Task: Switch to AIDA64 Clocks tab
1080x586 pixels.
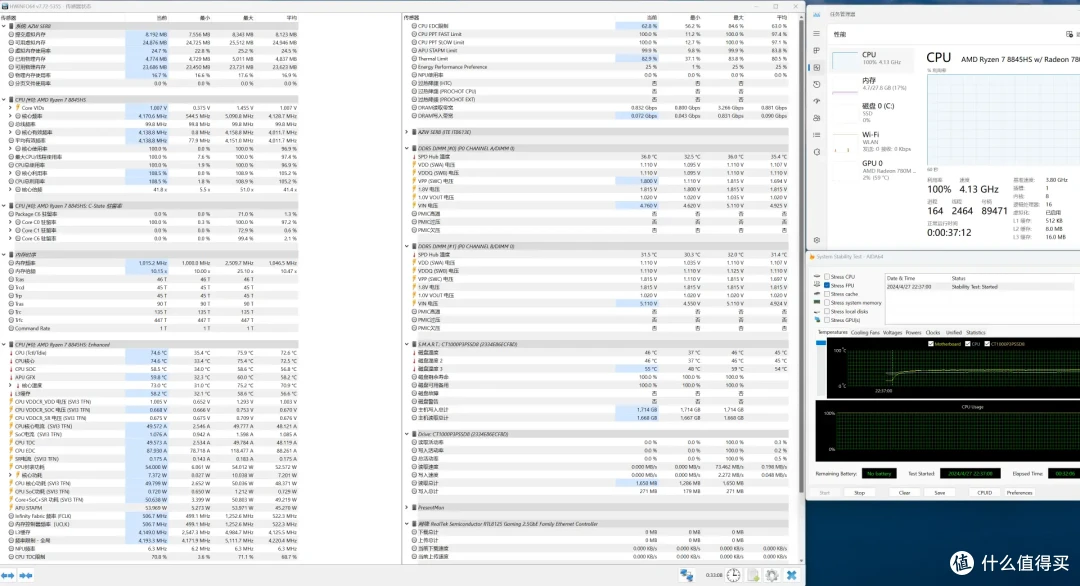Action: coord(933,333)
